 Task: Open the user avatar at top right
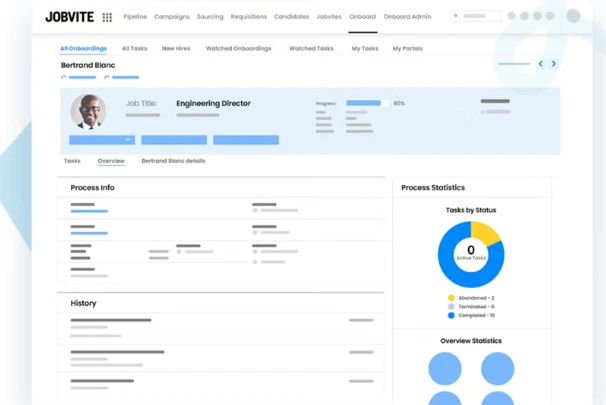click(x=574, y=16)
